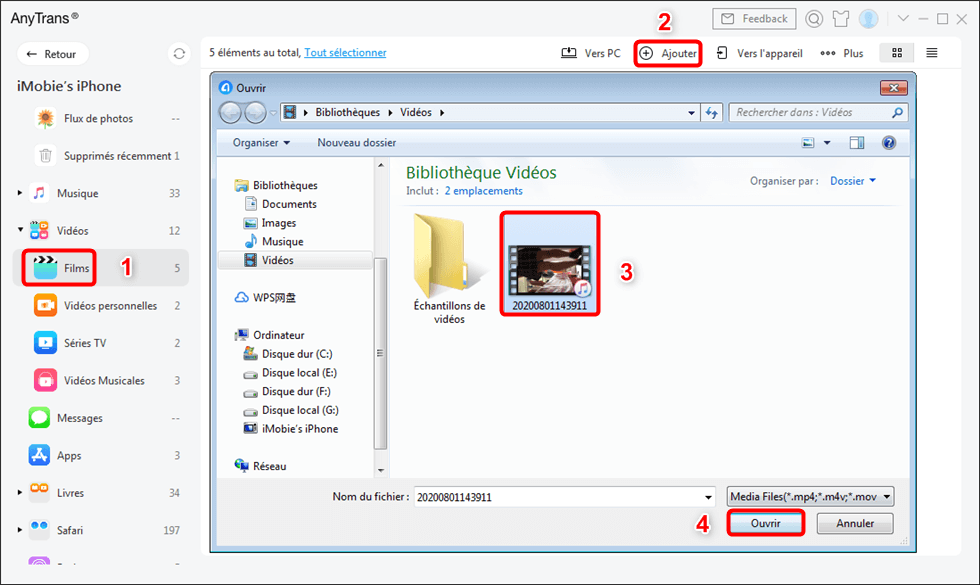Open Vidéos Musicales category
980x585 pixels.
tap(104, 381)
